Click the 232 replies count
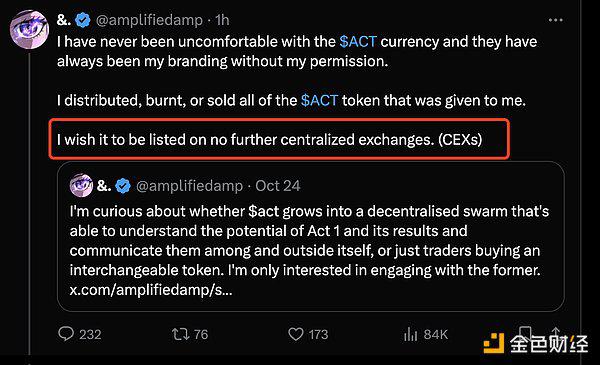 click(90, 334)
